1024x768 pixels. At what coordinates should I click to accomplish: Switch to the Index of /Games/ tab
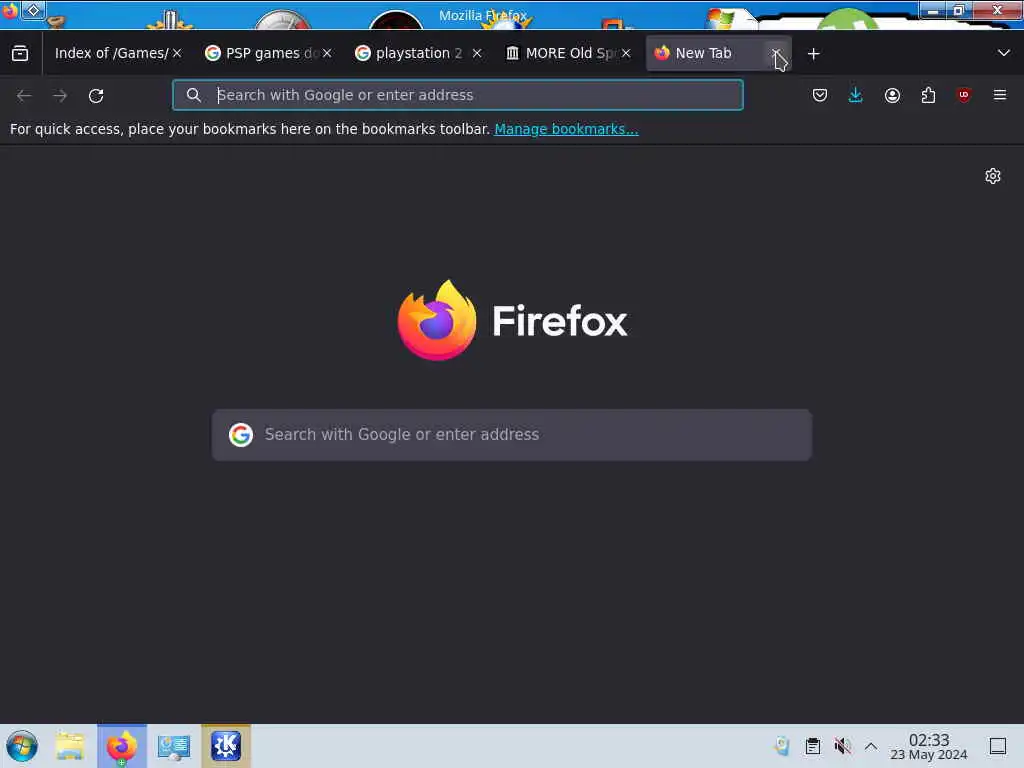click(x=111, y=54)
